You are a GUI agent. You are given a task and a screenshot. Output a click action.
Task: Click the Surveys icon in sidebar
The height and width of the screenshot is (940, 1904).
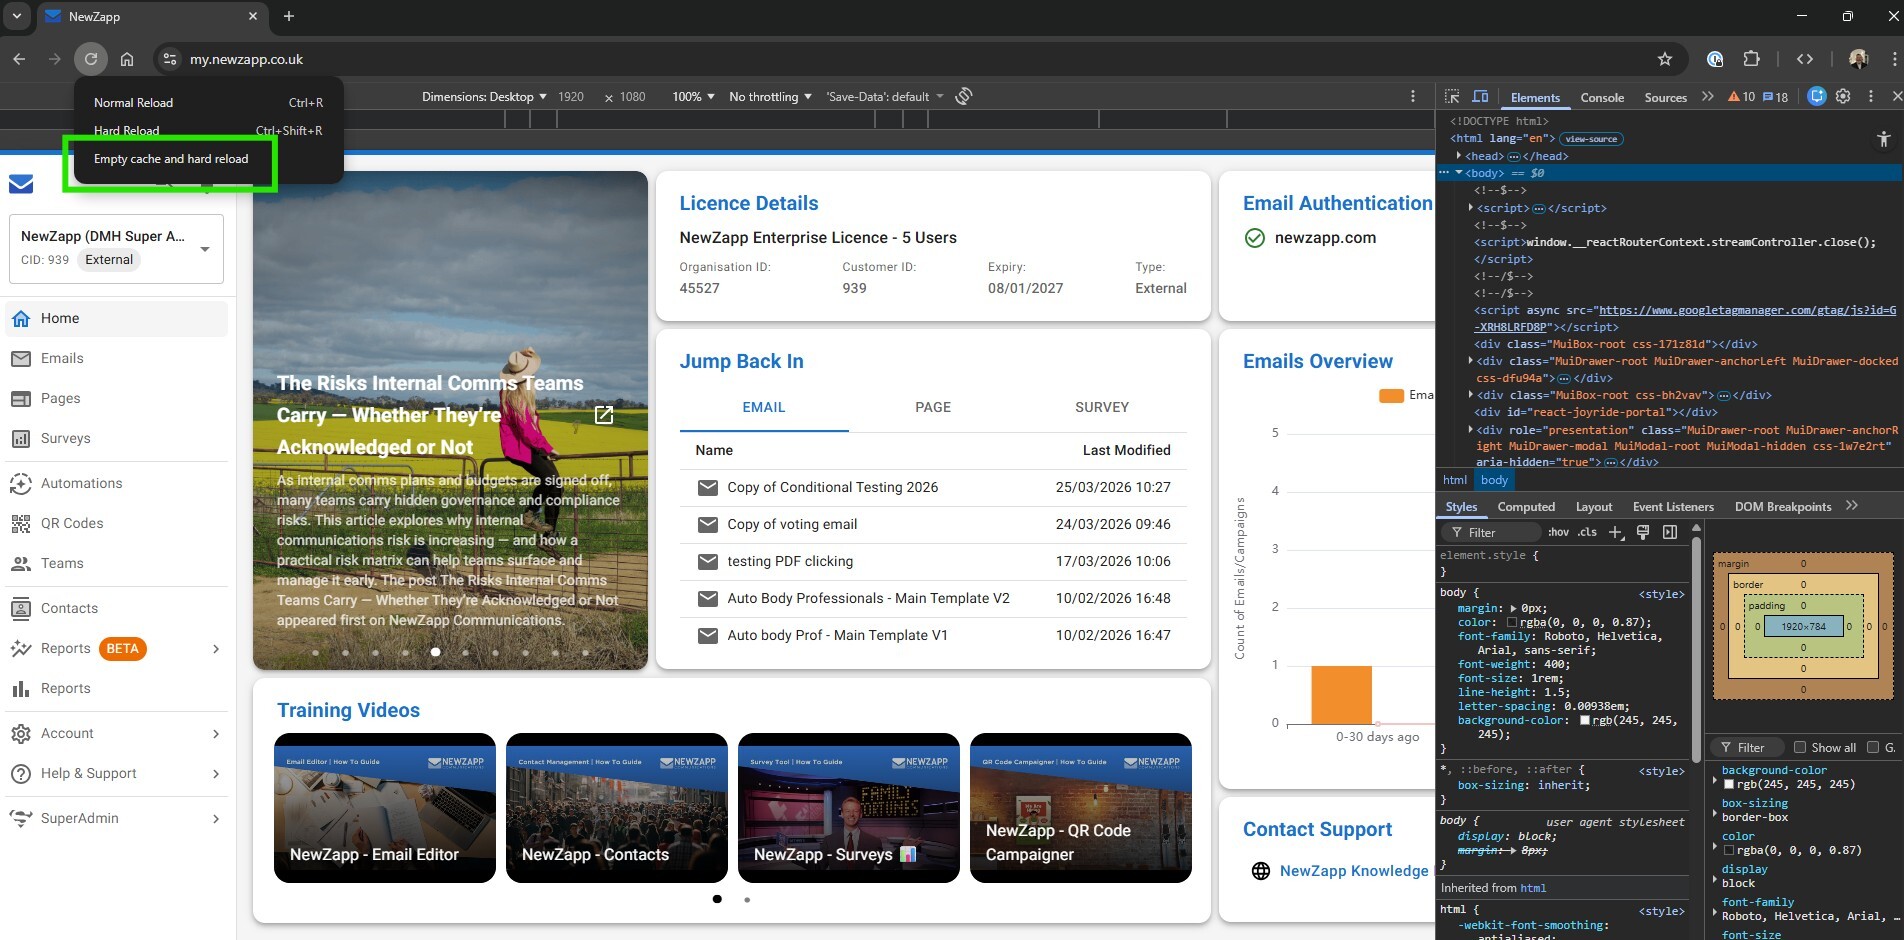(x=20, y=439)
